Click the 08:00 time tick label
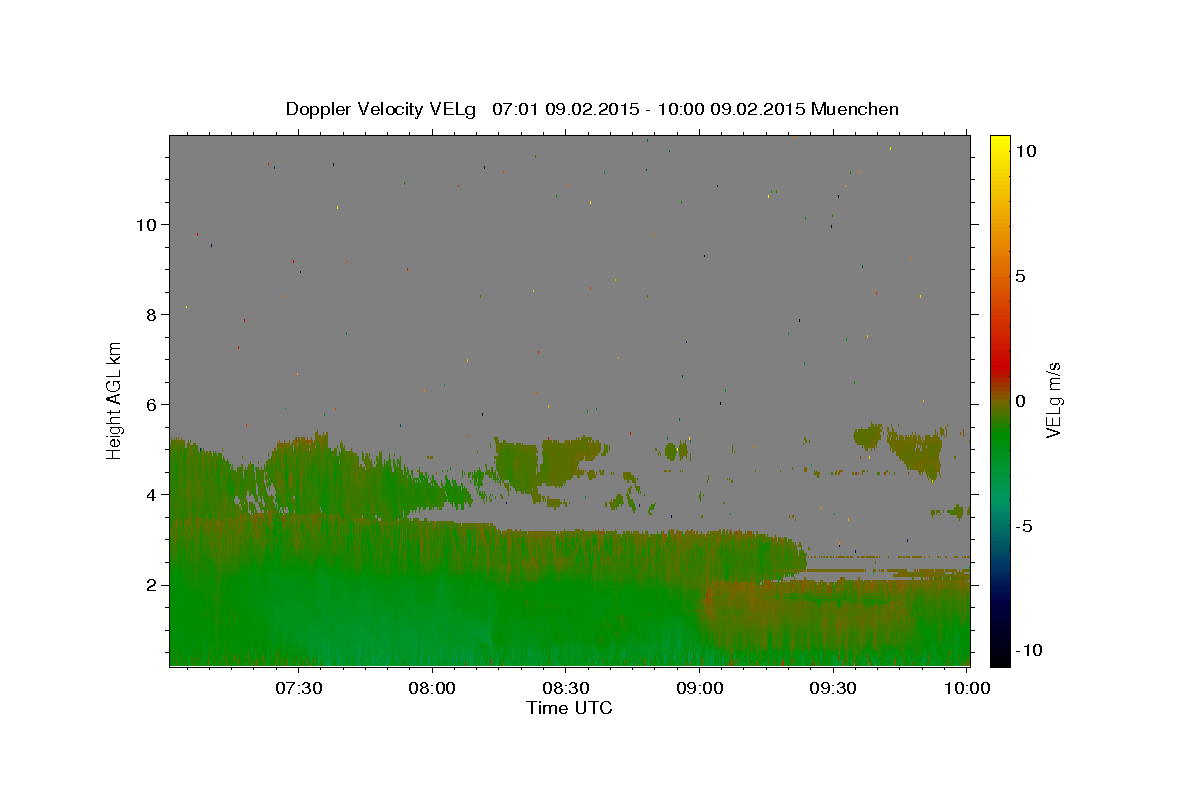Image resolution: width=1200 pixels, height=800 pixels. 433,688
